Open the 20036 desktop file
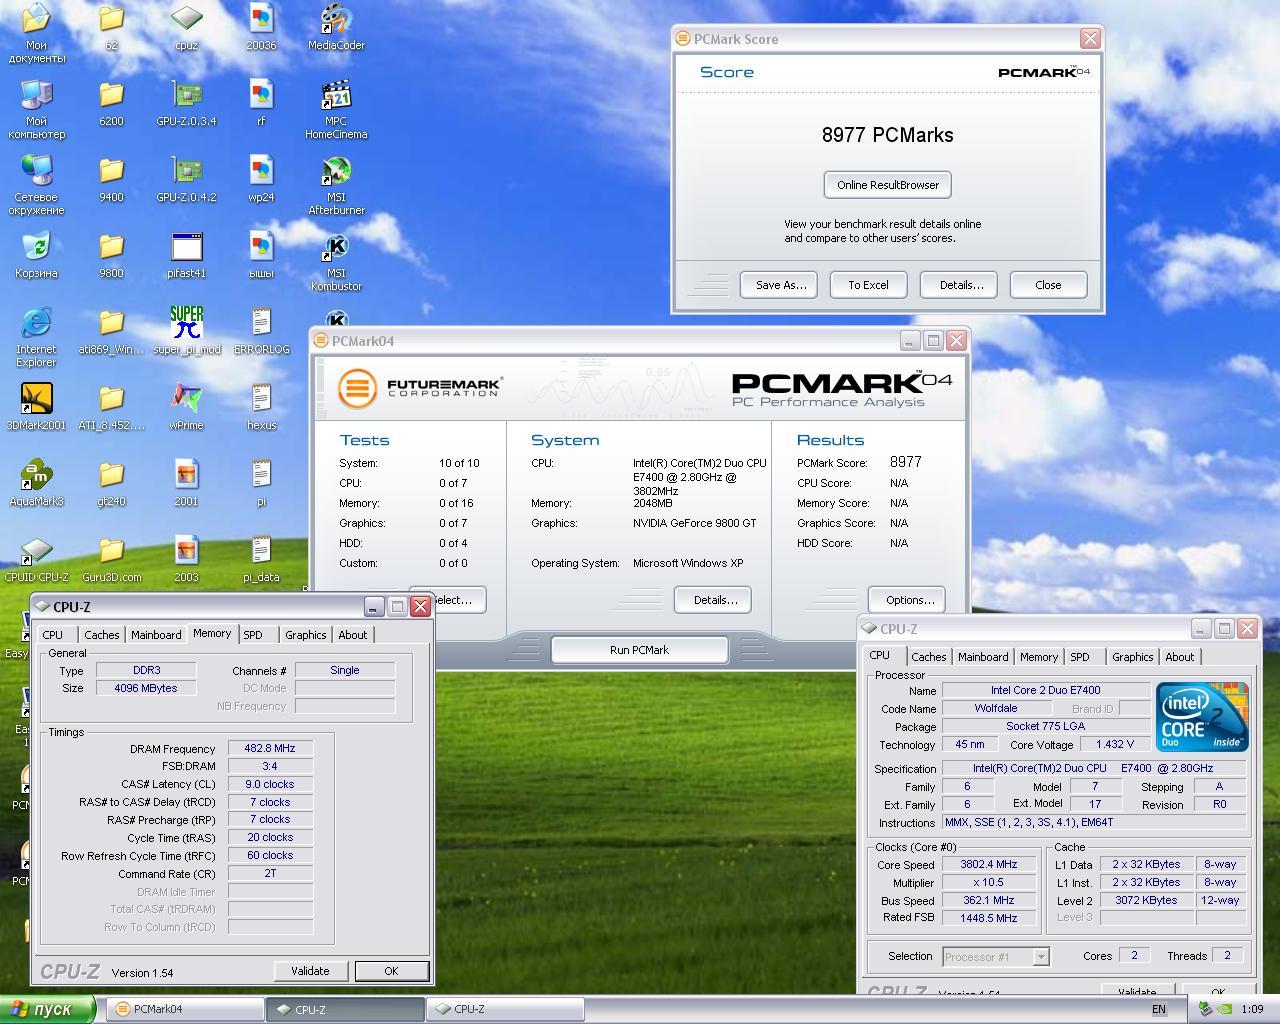The width and height of the screenshot is (1280, 1024). pos(261,27)
